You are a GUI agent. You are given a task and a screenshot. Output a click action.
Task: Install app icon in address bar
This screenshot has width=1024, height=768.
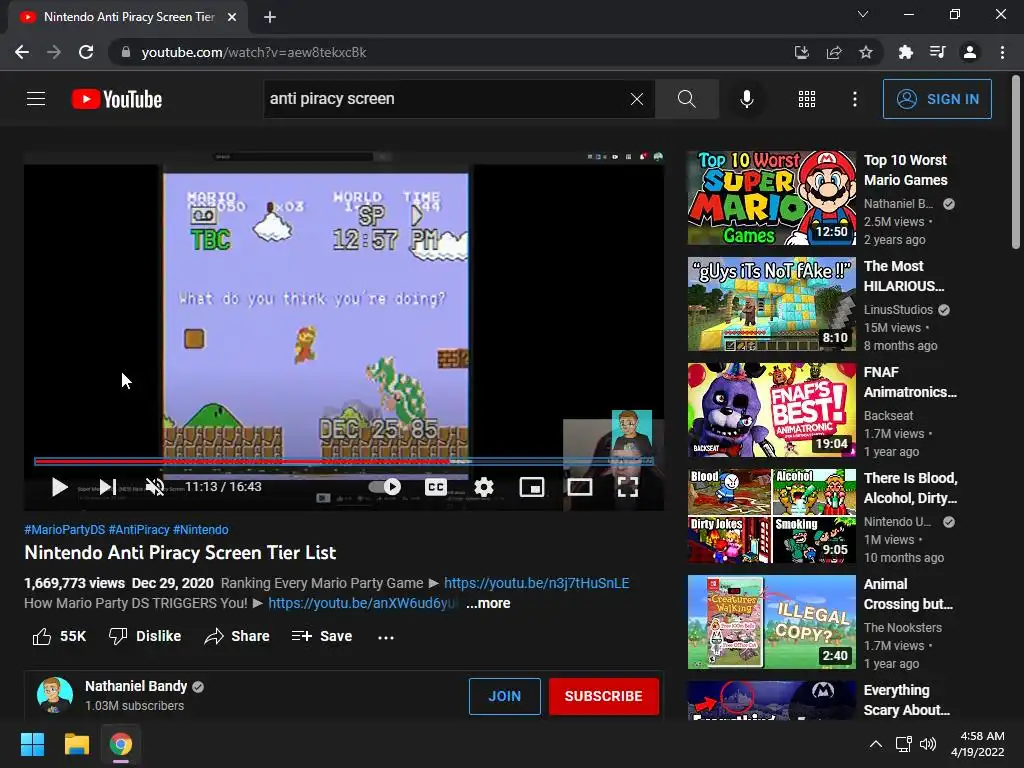click(x=801, y=52)
